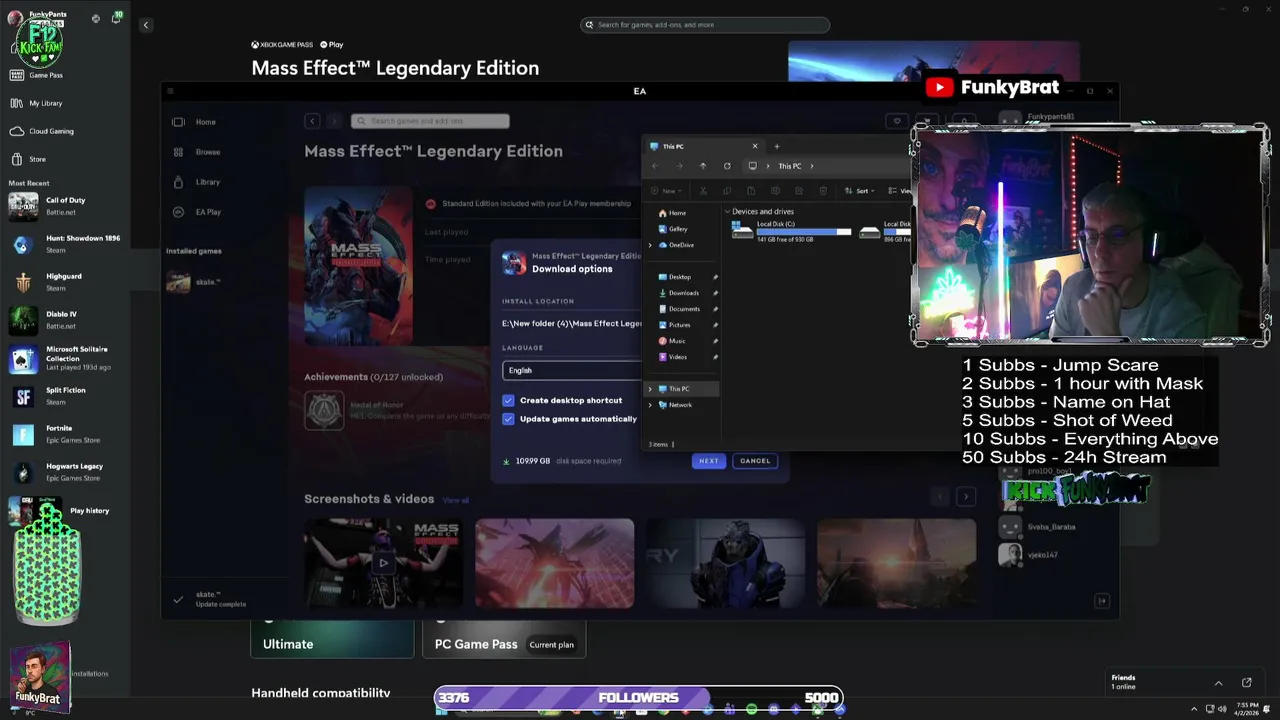
Task: Expand Friends panel chevron
Action: coord(1218,683)
